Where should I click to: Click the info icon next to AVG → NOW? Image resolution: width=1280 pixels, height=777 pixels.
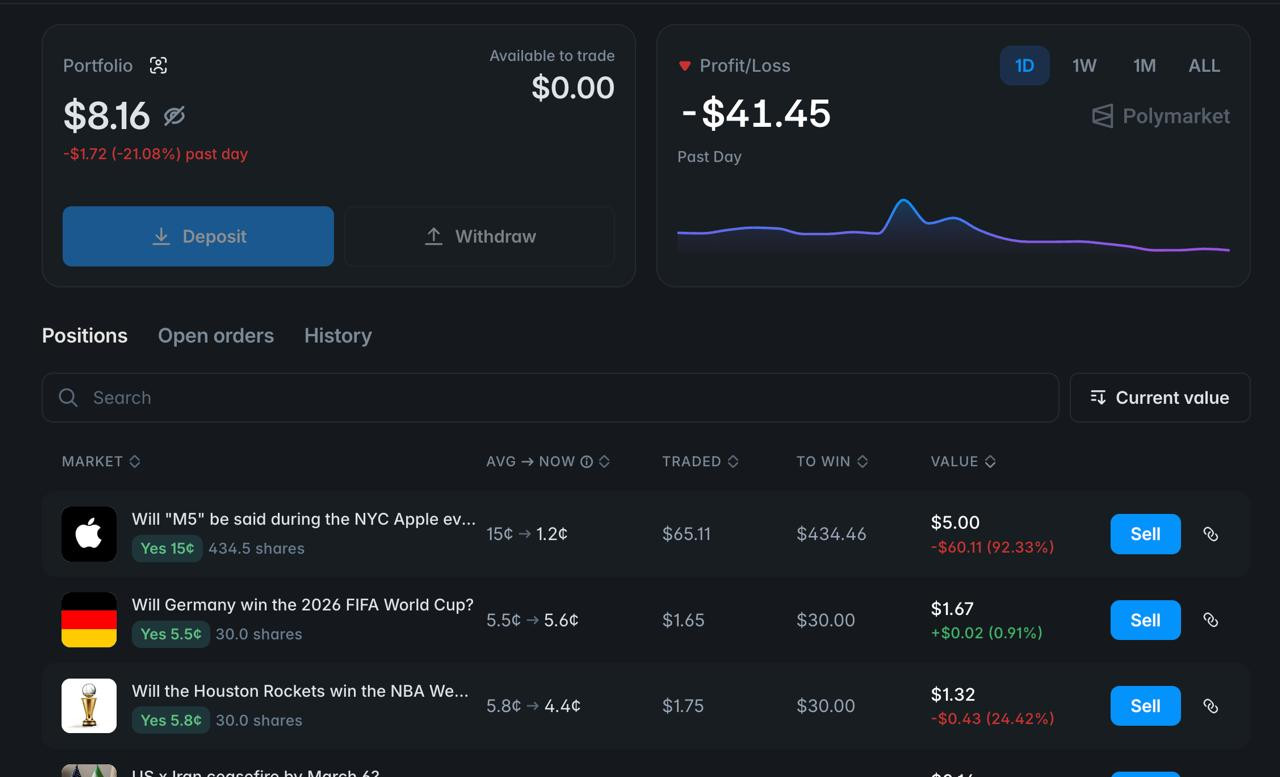coord(587,462)
